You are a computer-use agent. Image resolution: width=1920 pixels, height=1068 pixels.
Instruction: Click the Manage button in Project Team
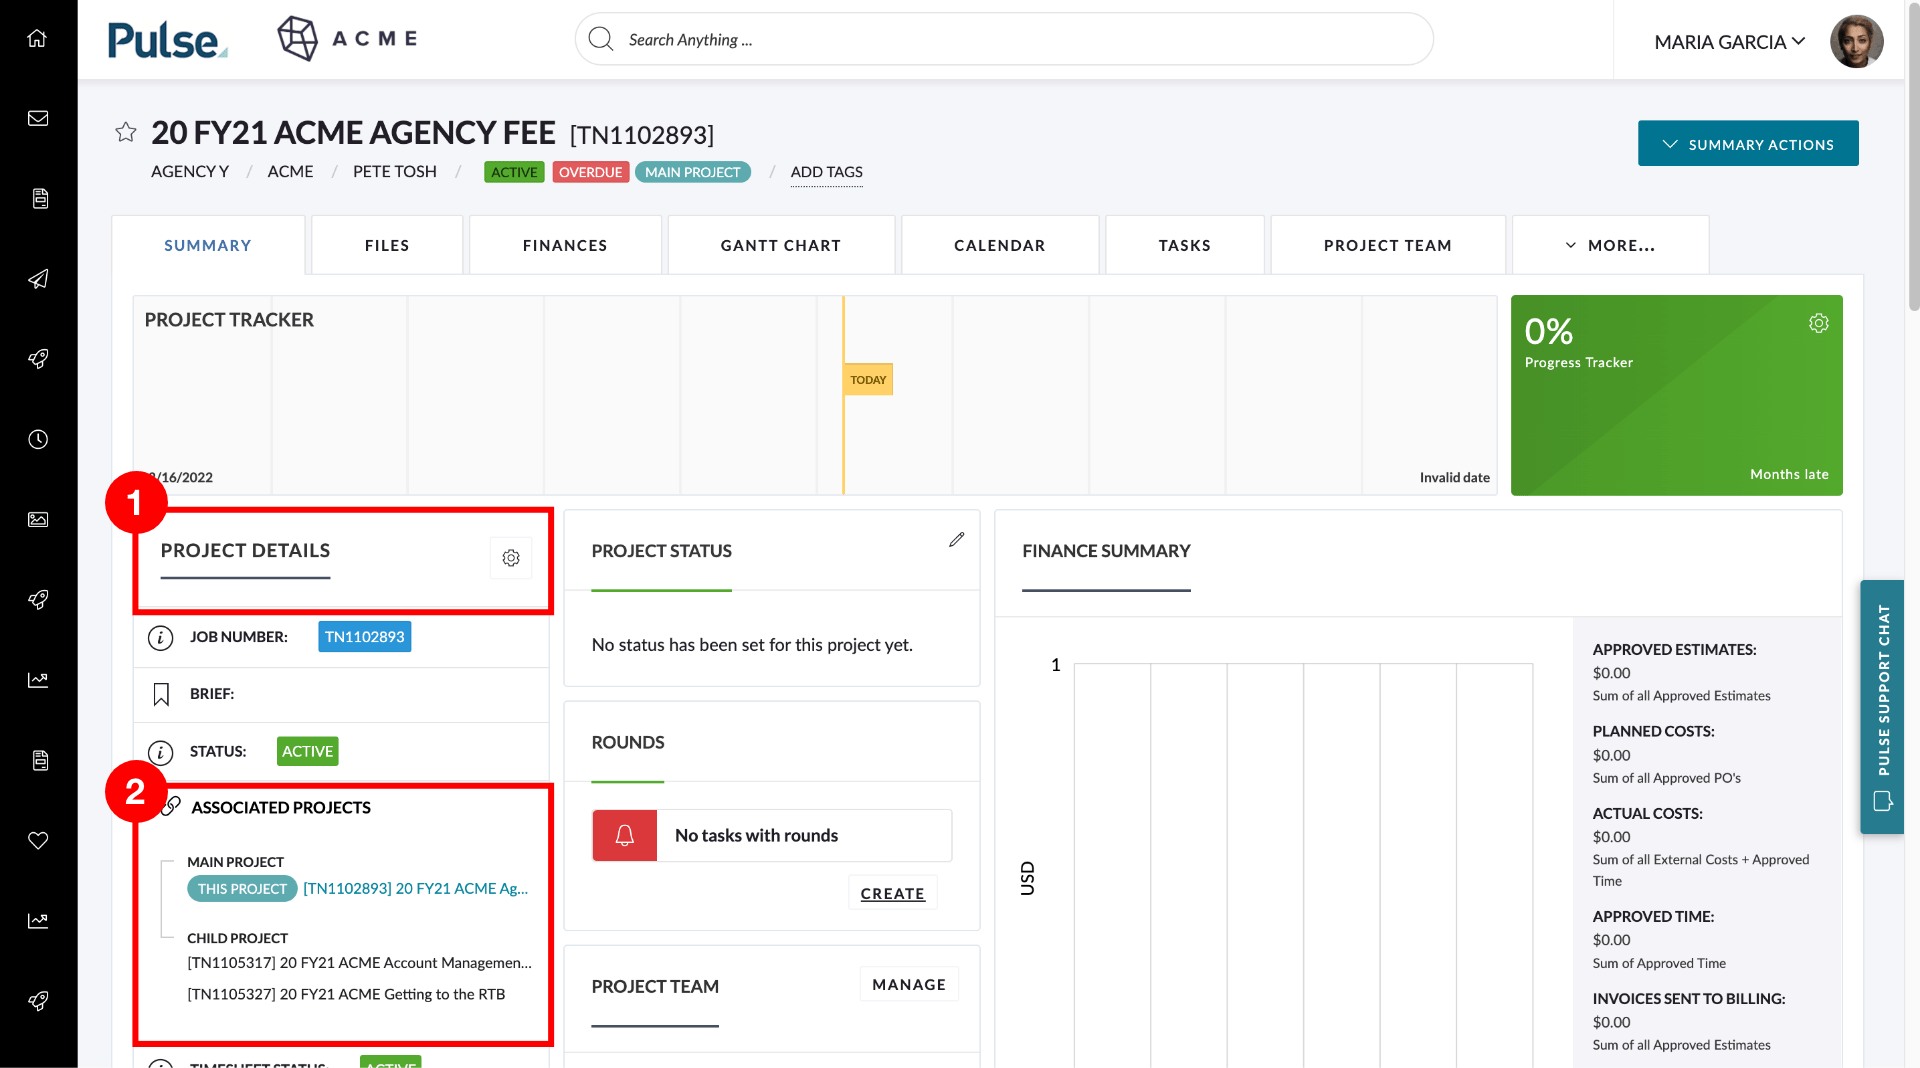[x=909, y=985]
